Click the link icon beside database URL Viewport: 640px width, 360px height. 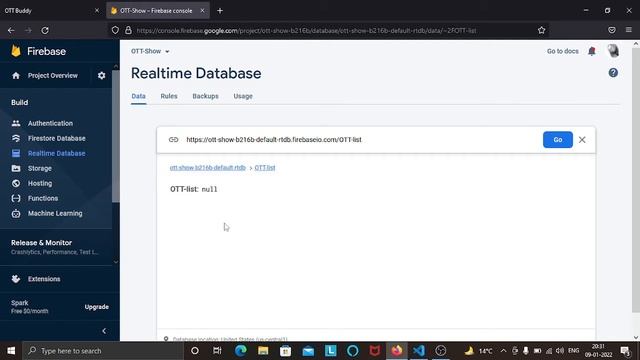click(173, 140)
